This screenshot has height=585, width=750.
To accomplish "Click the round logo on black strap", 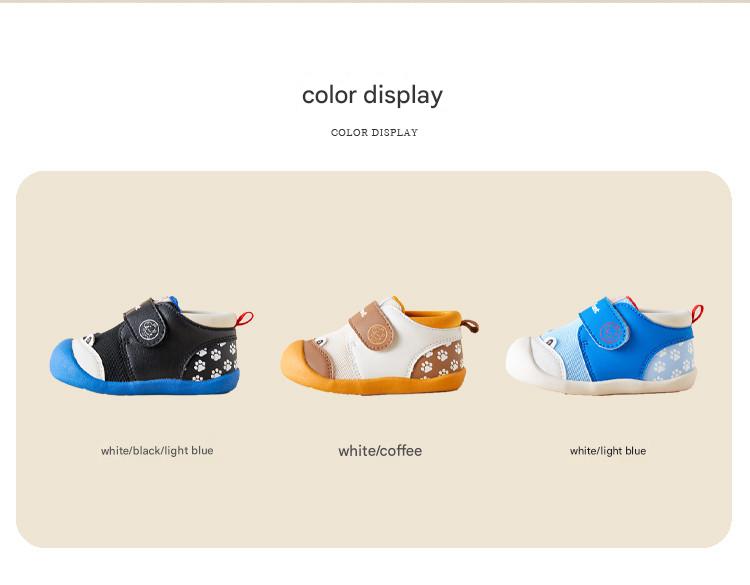I will coord(149,330).
